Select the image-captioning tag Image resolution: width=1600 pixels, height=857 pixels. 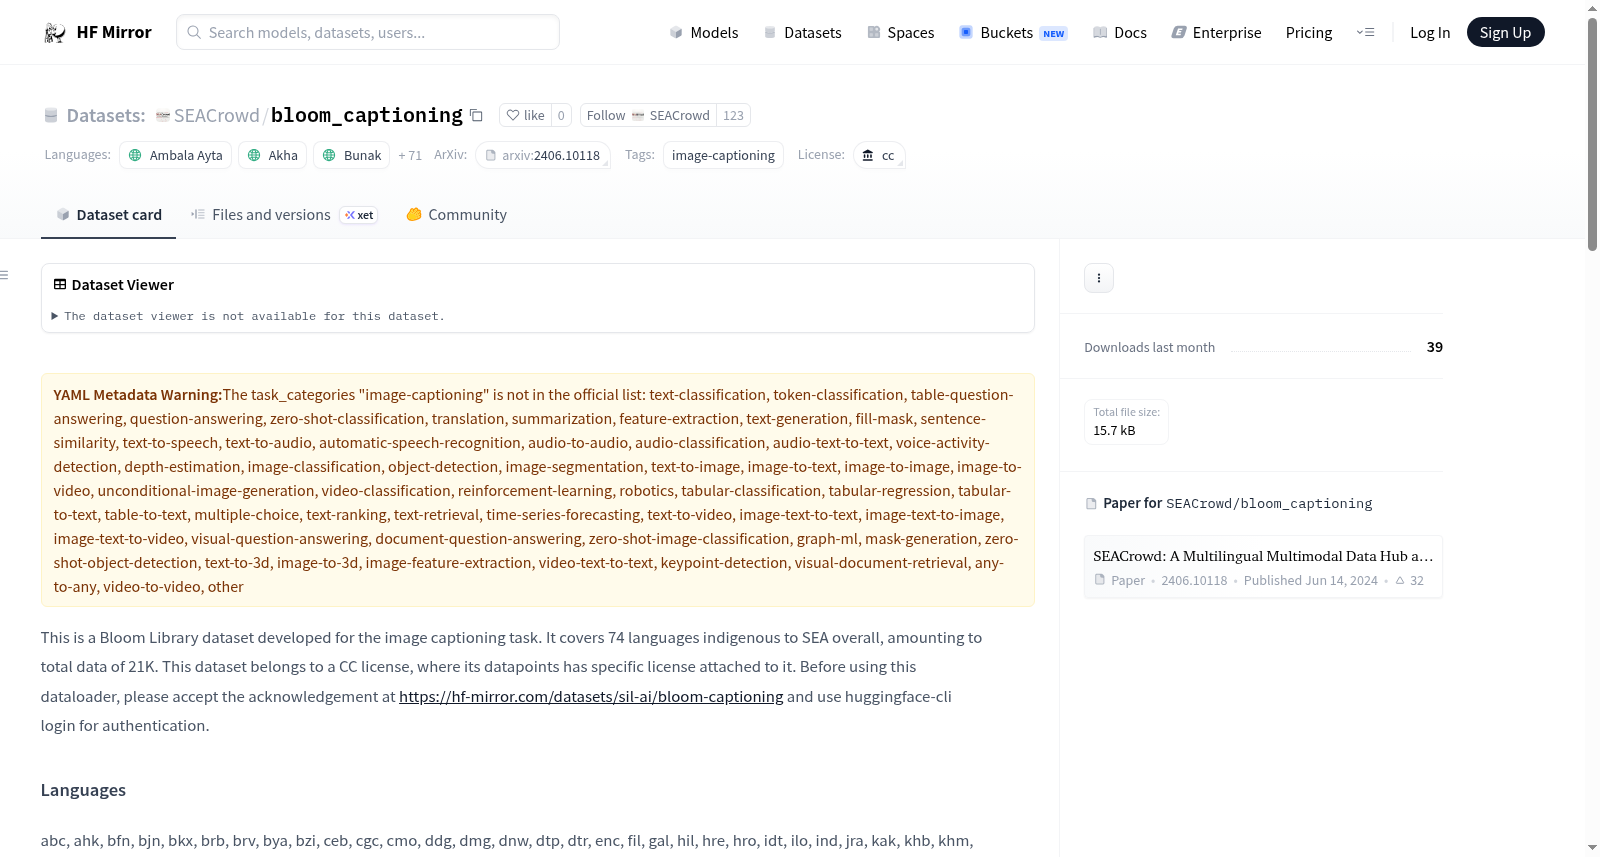pyautogui.click(x=723, y=156)
